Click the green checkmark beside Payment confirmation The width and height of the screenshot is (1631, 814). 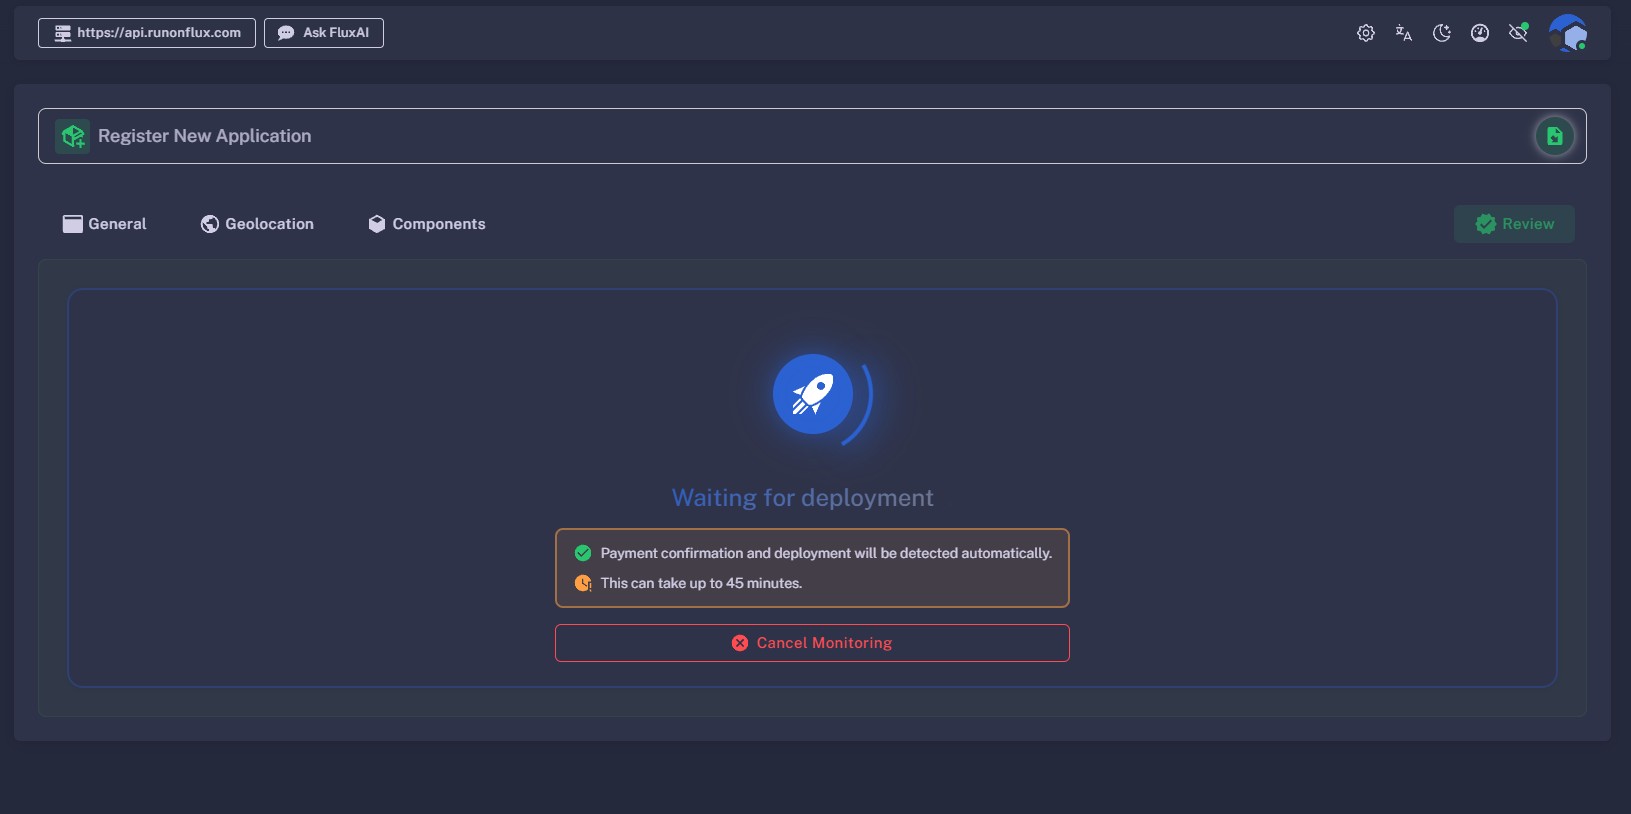[x=583, y=553]
